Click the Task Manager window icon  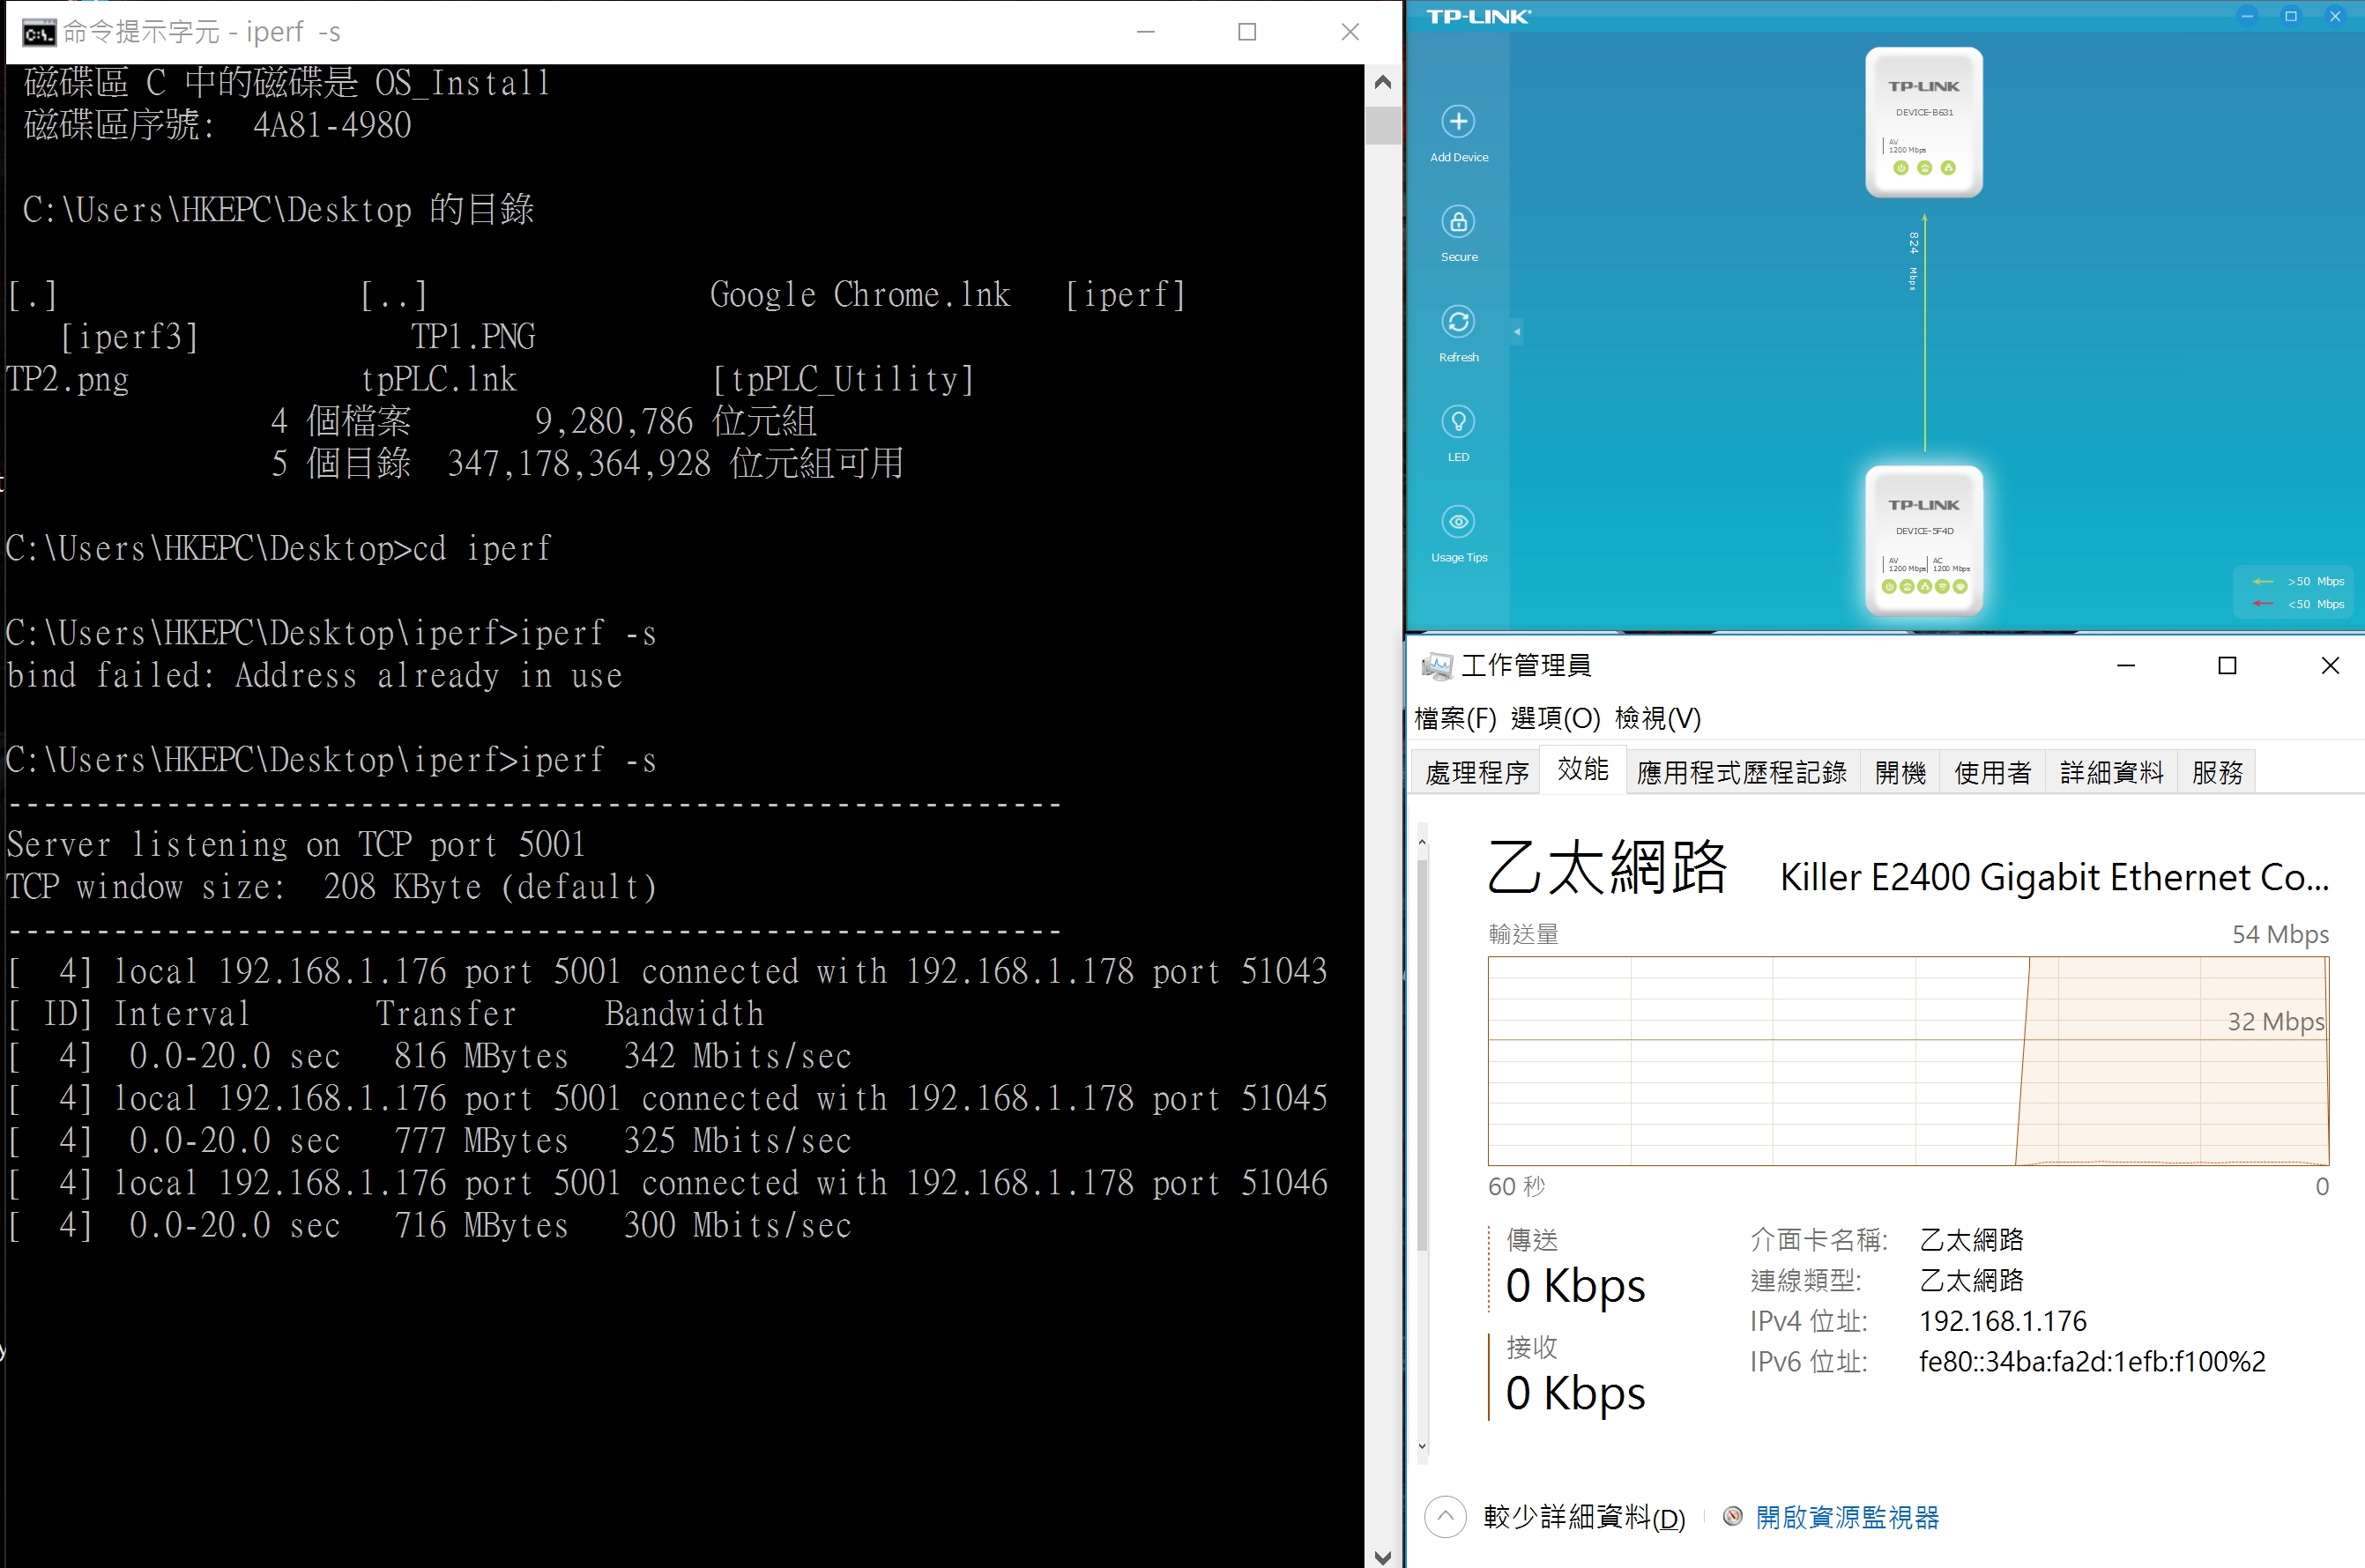[x=1436, y=666]
